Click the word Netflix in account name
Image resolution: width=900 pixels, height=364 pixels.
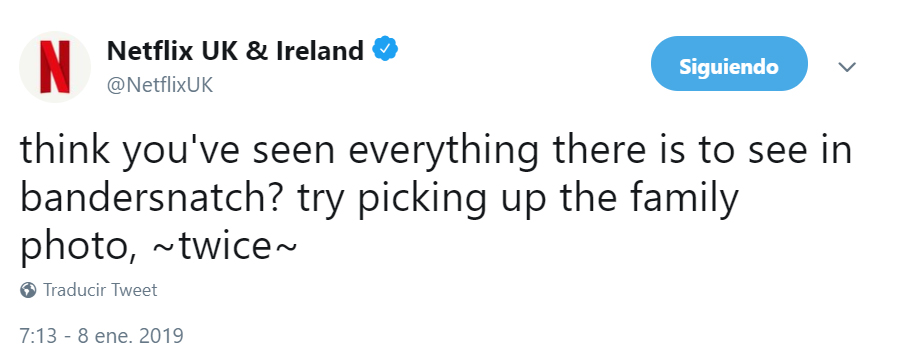pos(149,51)
